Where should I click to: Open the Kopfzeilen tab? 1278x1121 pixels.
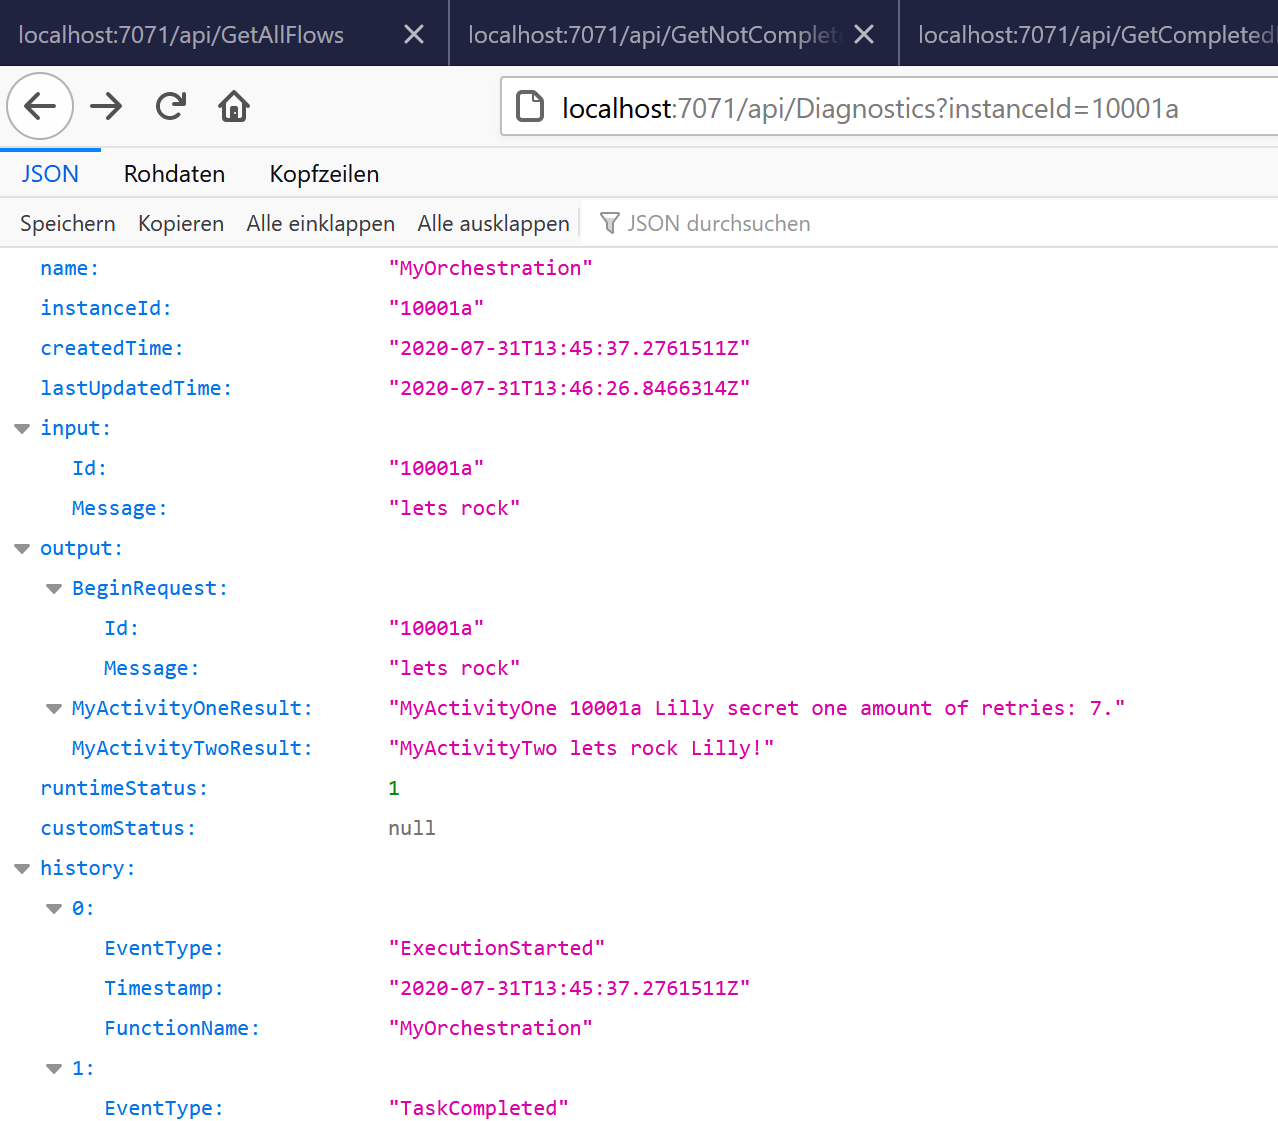tap(324, 174)
